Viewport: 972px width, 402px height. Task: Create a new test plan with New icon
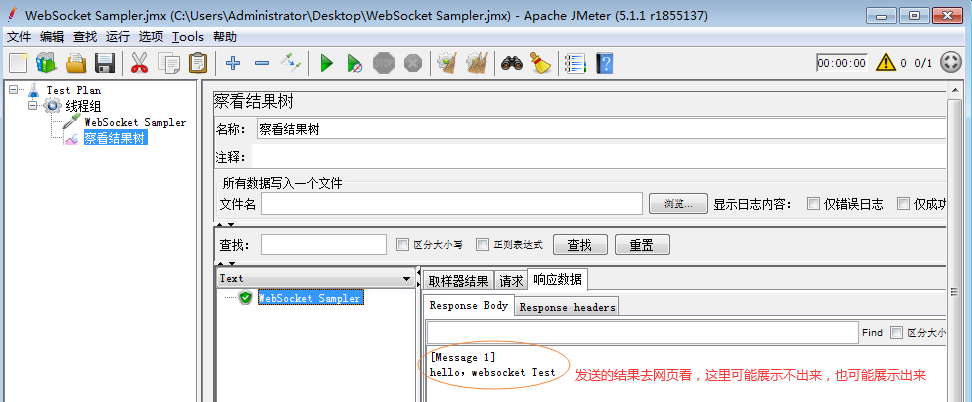[18, 63]
